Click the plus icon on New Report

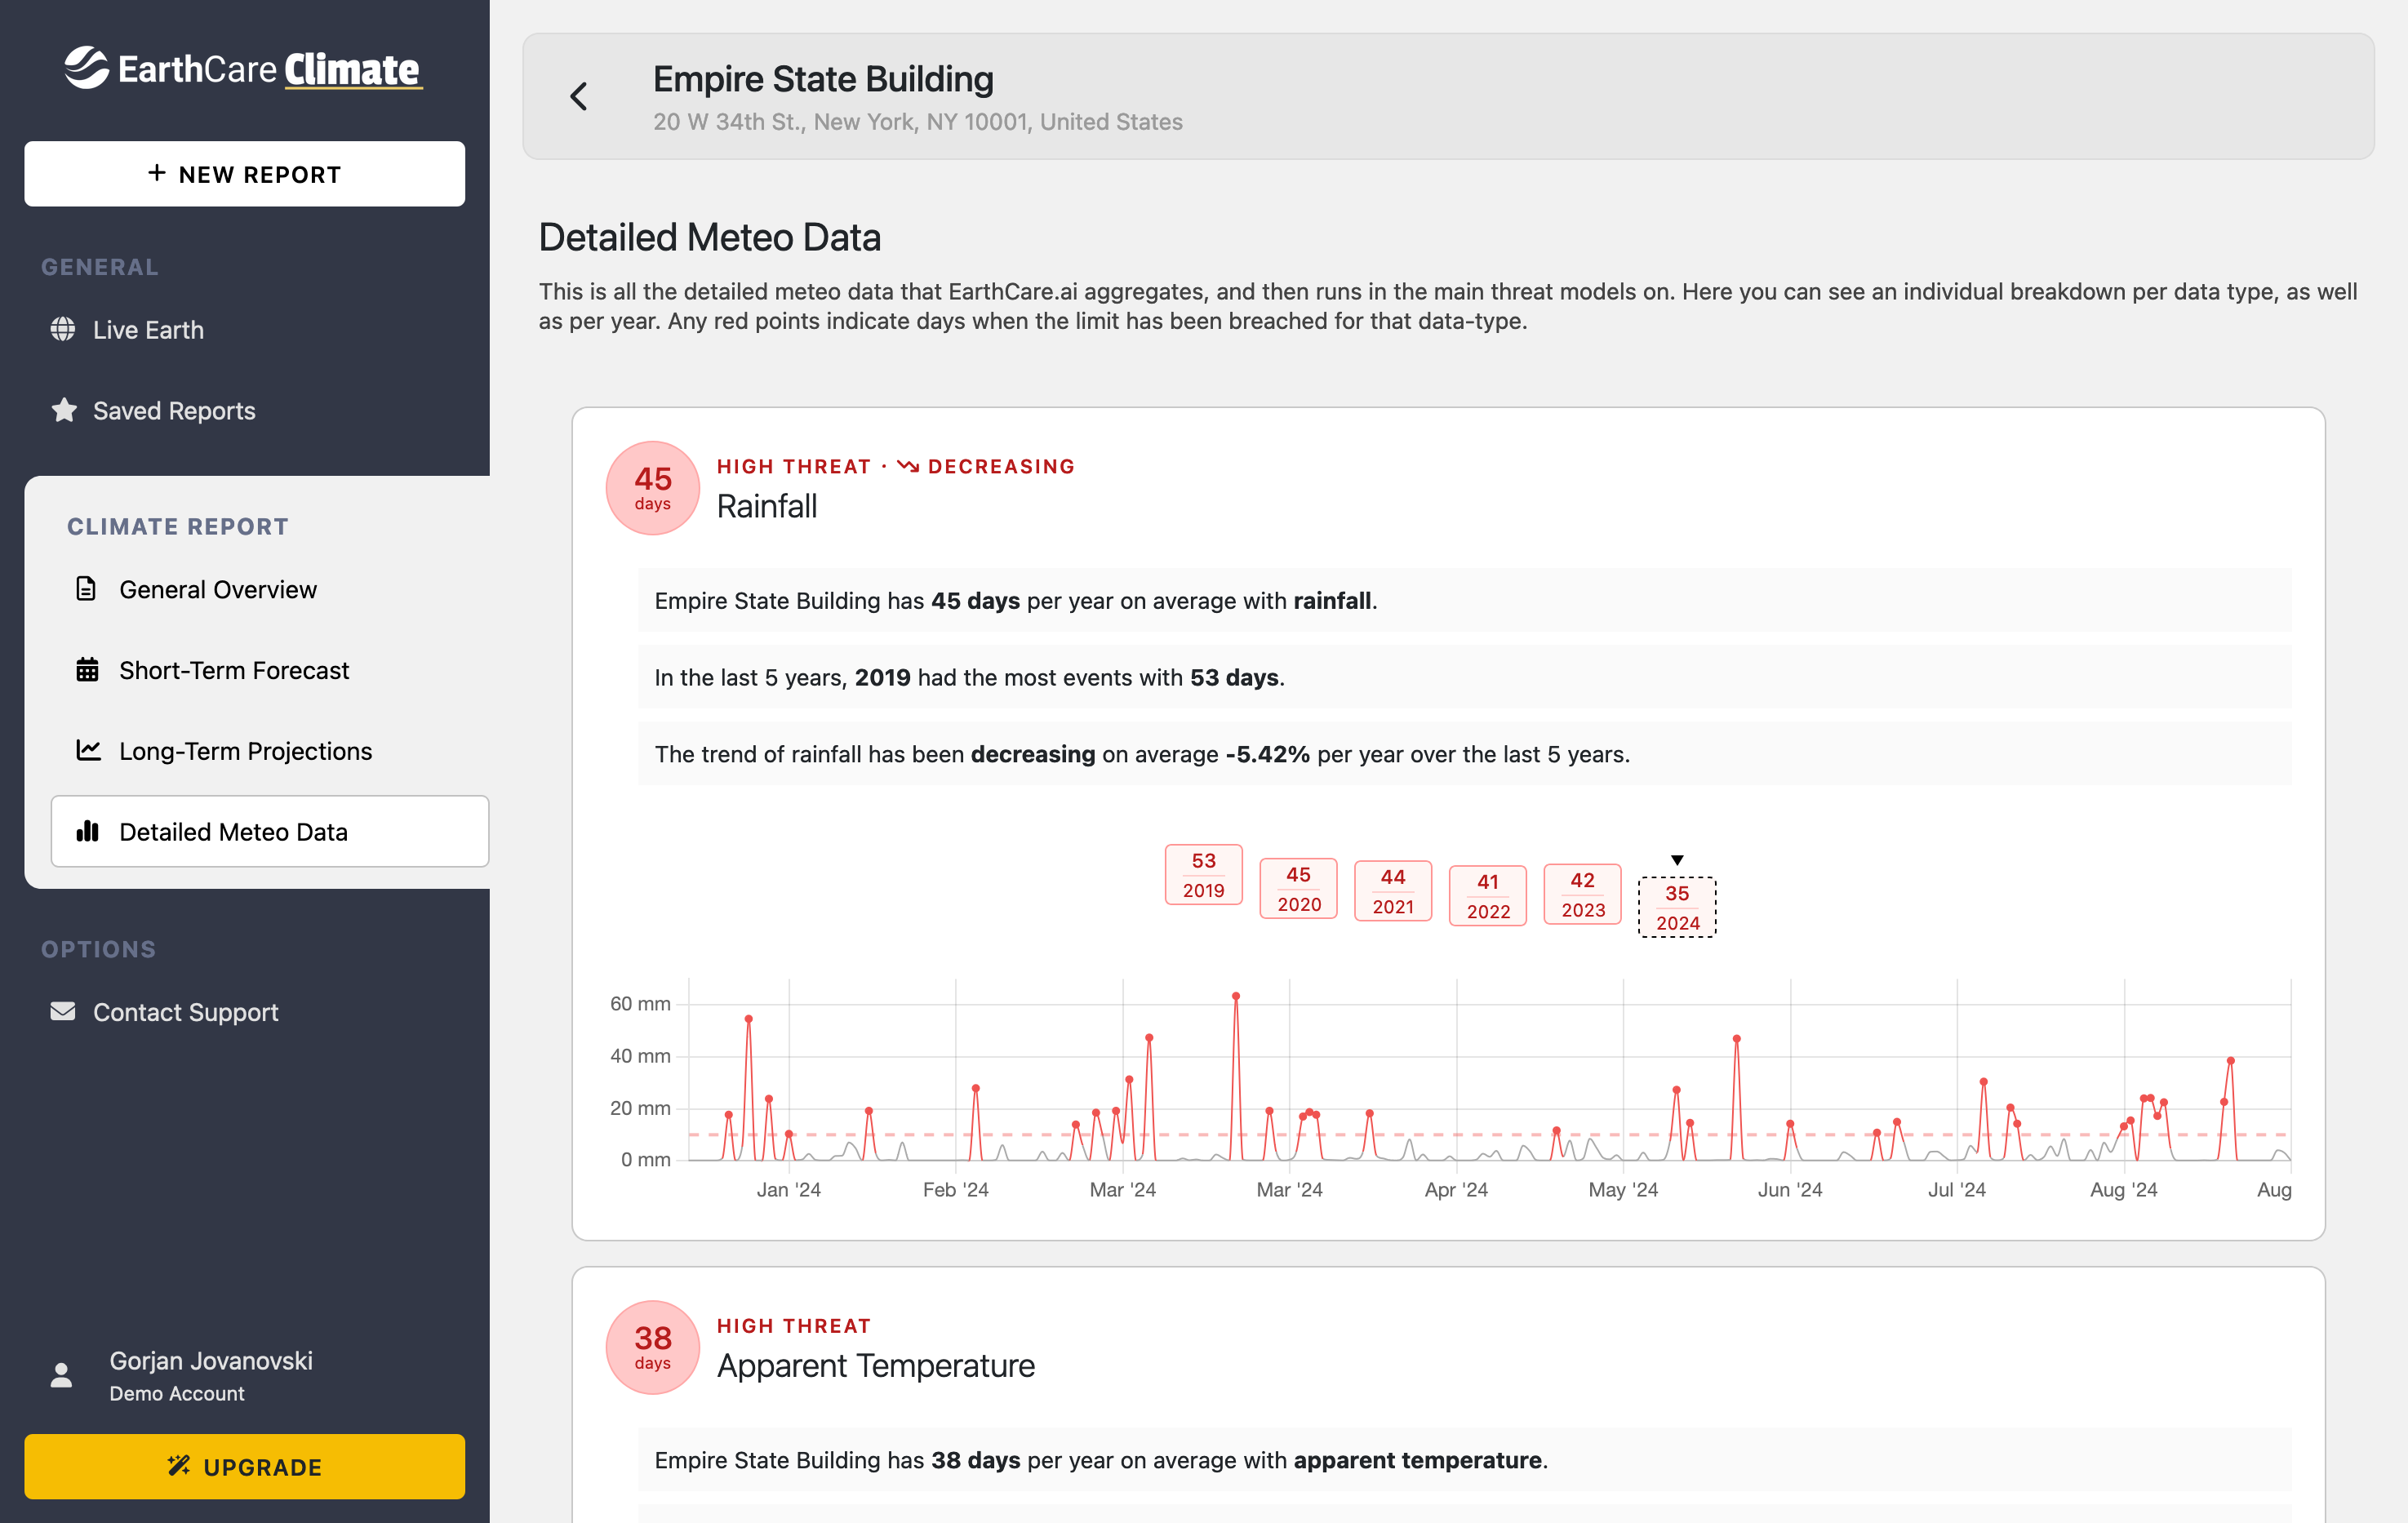point(157,173)
